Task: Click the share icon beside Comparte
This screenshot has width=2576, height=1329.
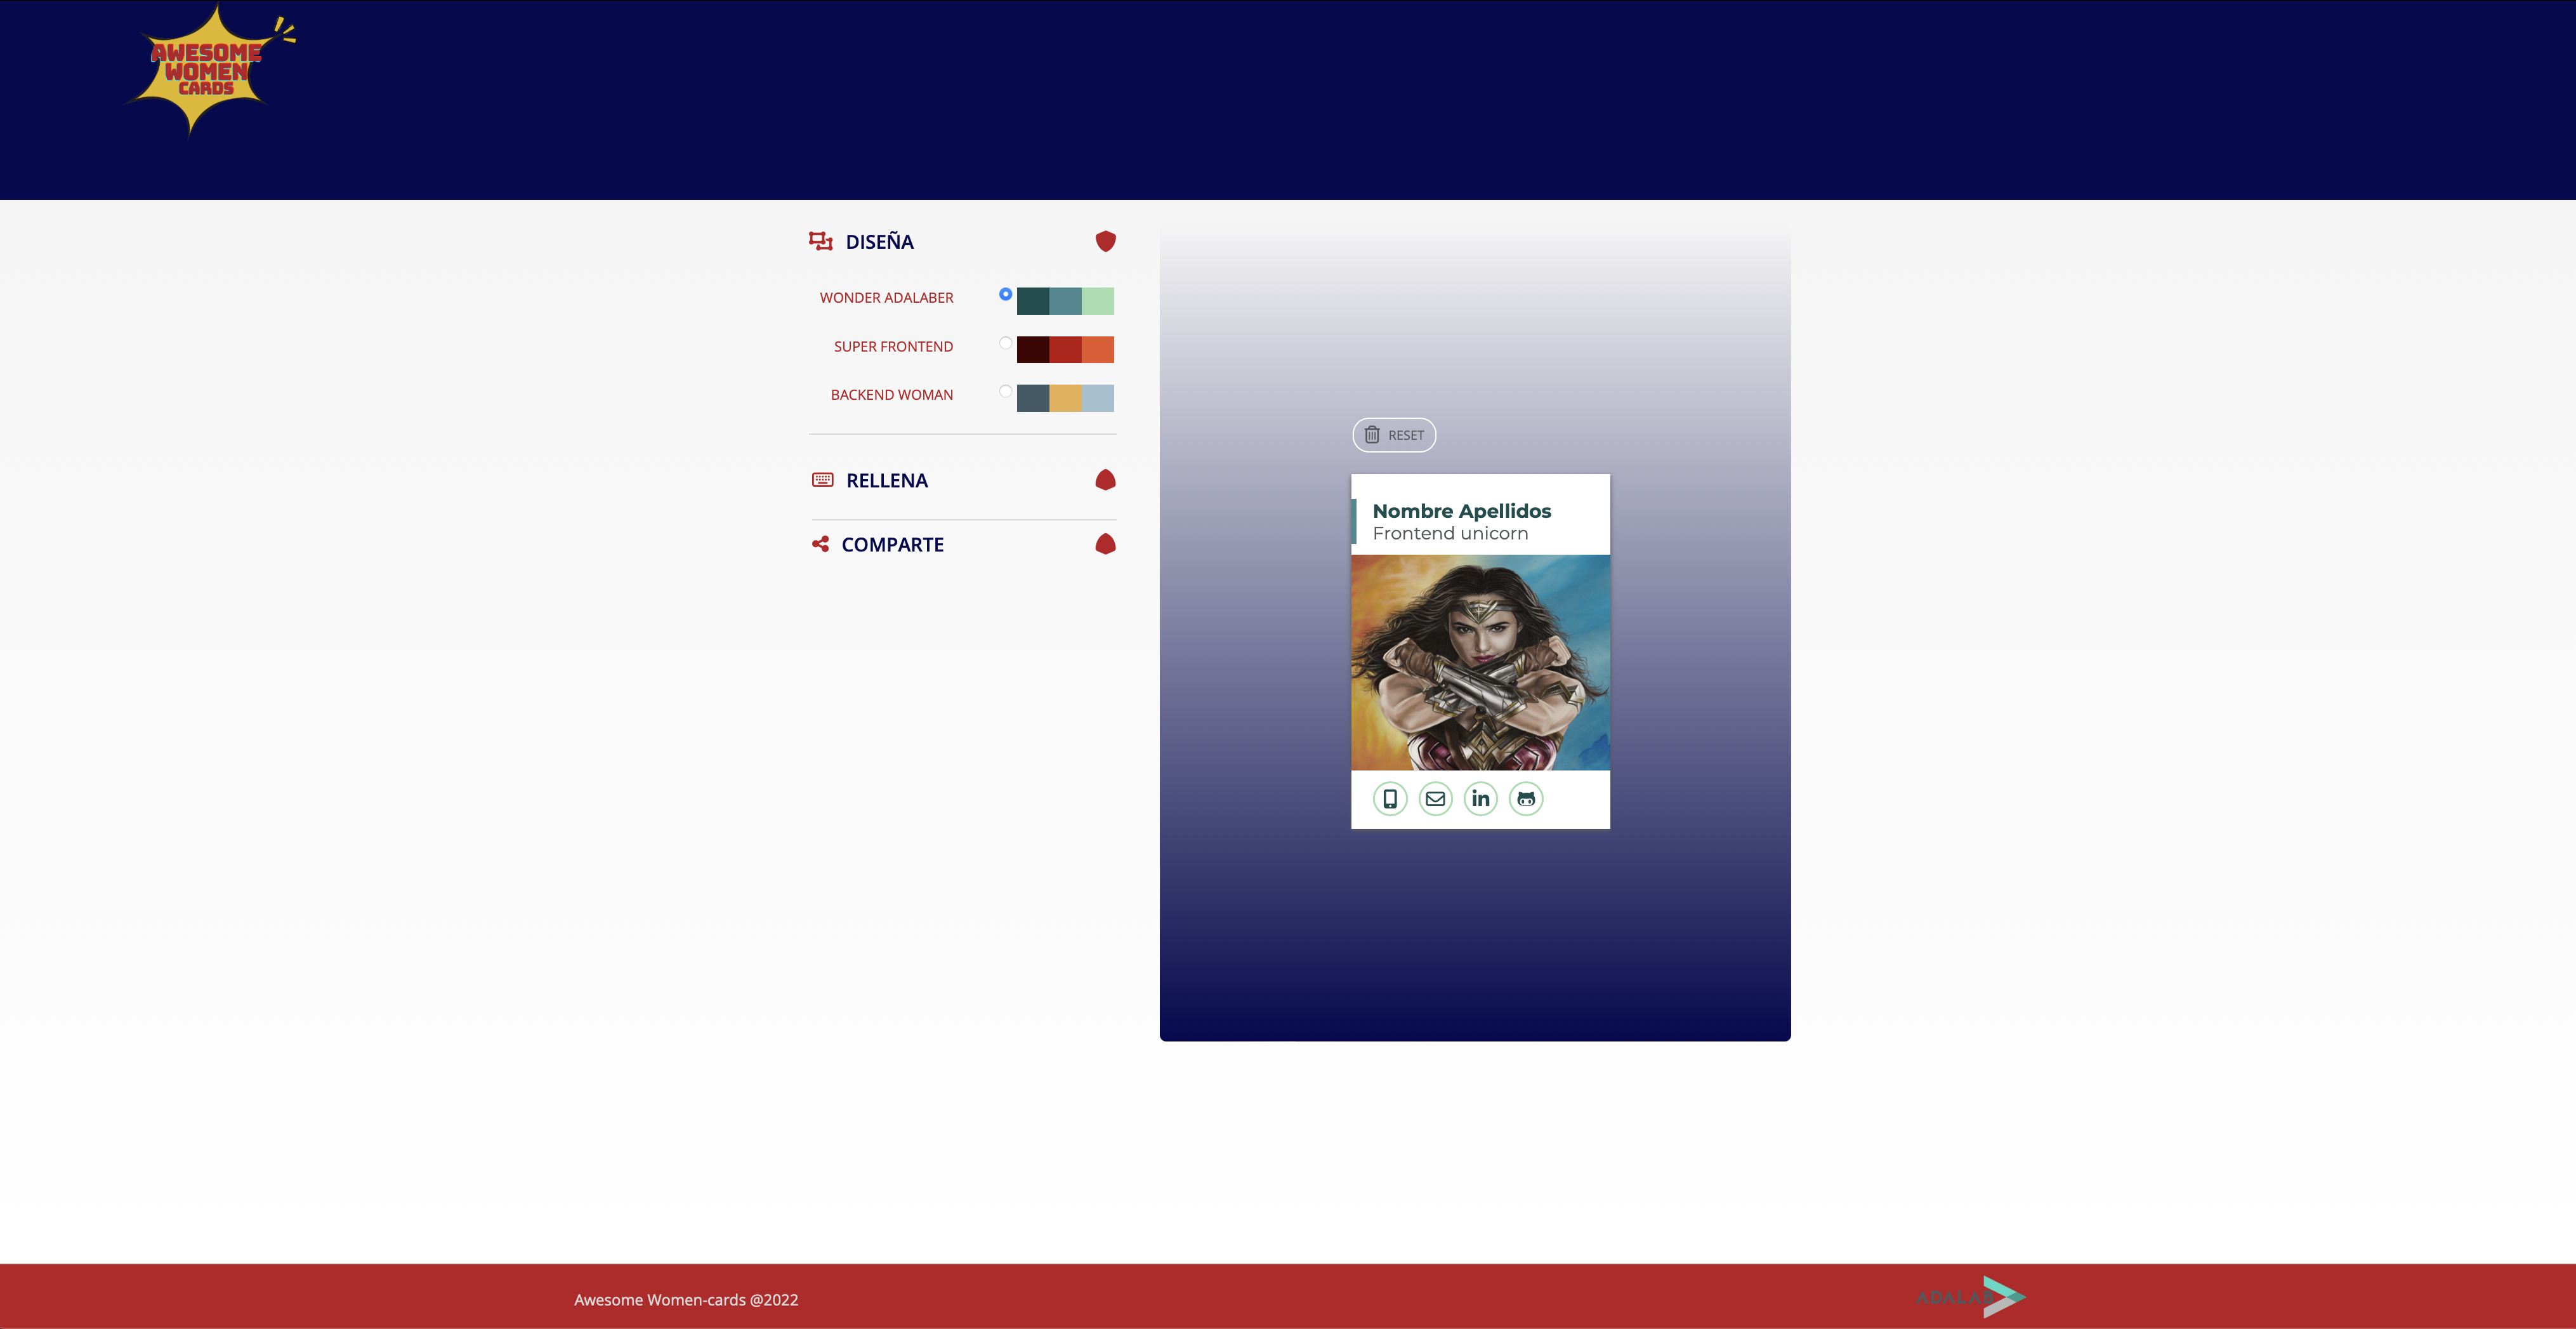Action: pos(820,544)
